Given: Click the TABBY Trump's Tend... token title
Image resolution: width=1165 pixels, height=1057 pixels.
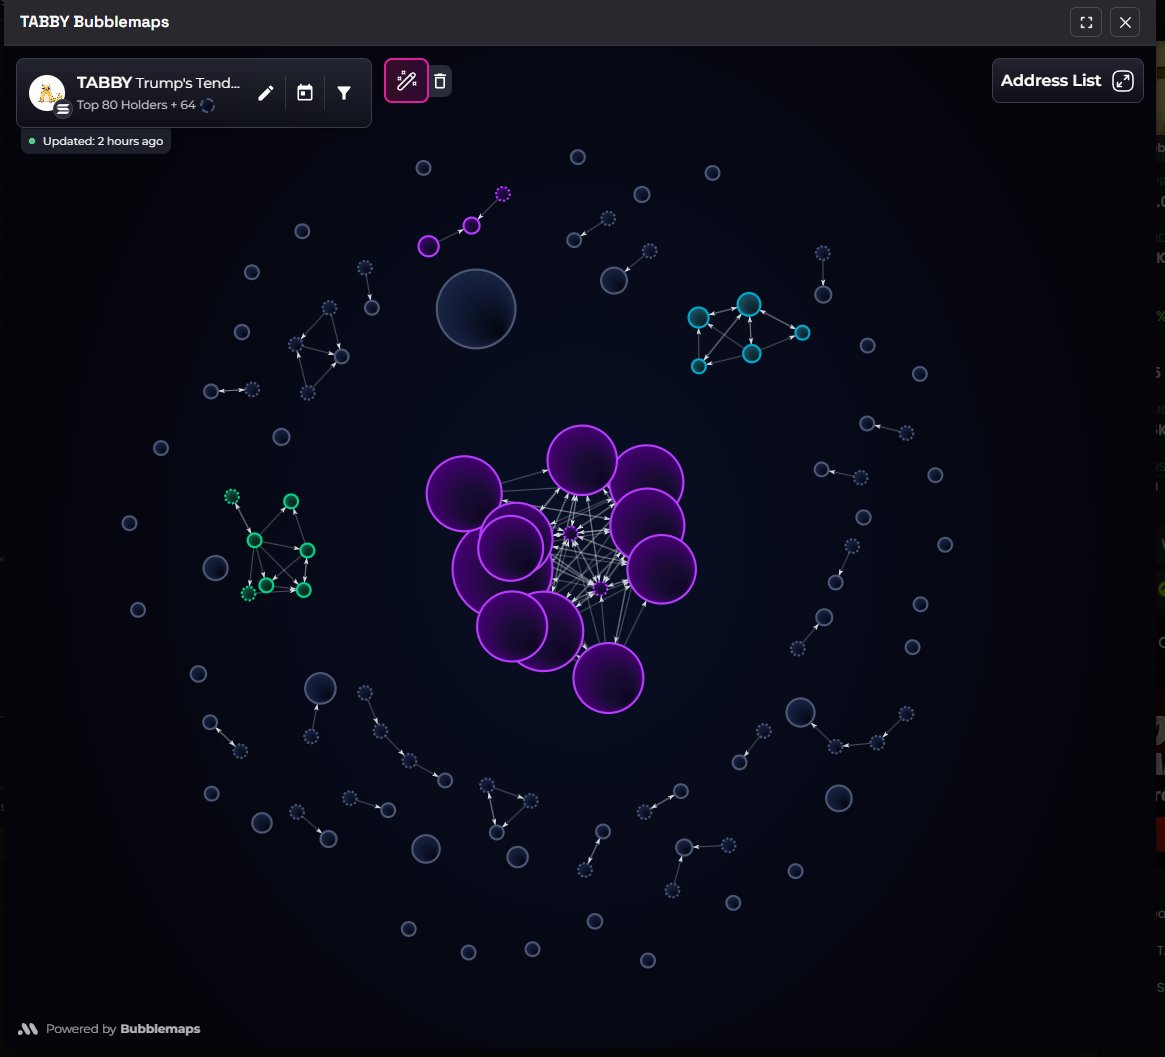Looking at the screenshot, I should coord(158,82).
